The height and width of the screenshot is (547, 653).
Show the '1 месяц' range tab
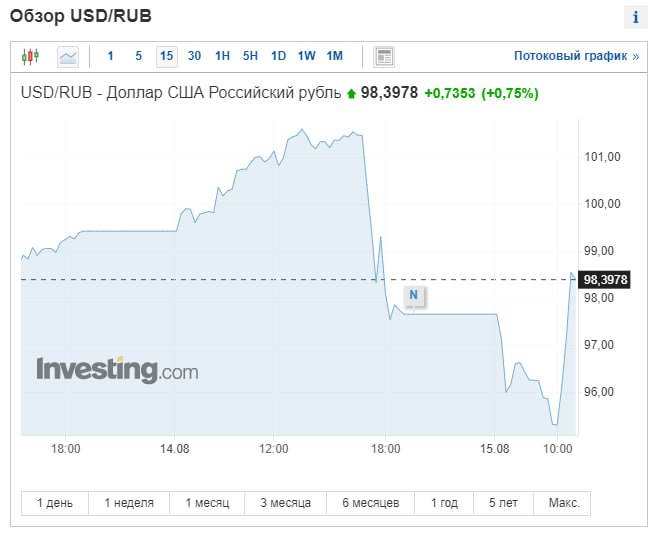pos(209,502)
